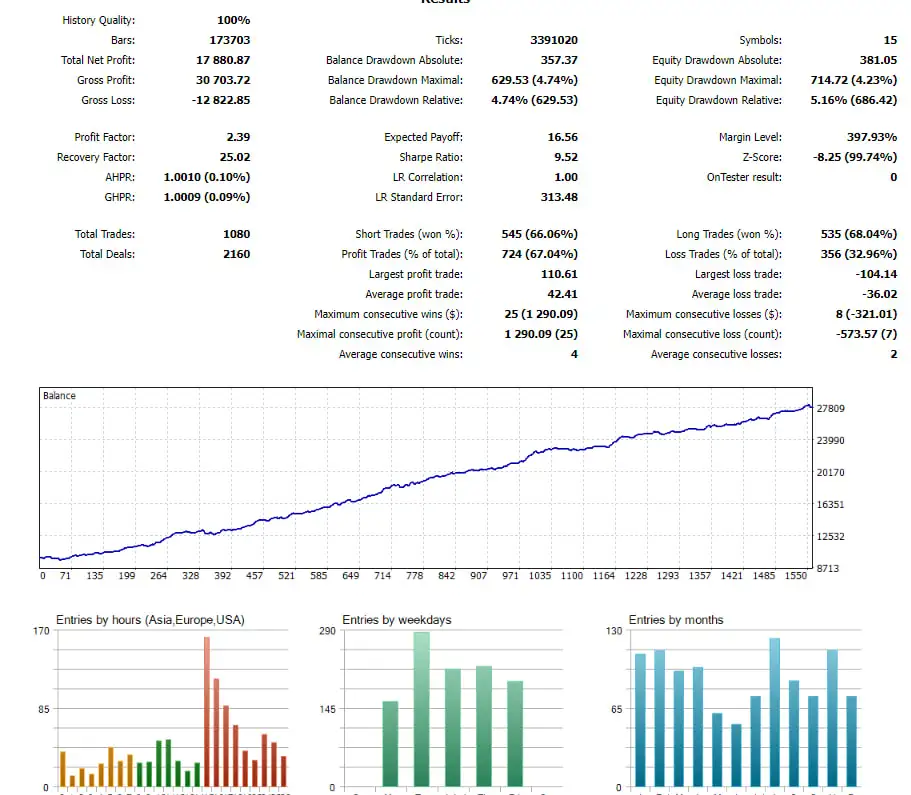This screenshot has width=911, height=795.
Task: Click the Balance label in the chart
Action: (x=59, y=396)
